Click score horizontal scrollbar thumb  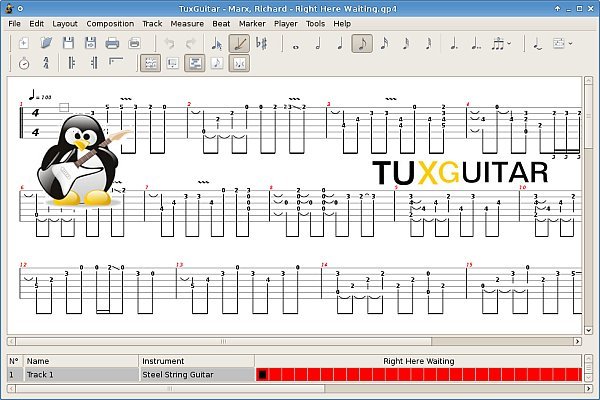(223, 341)
